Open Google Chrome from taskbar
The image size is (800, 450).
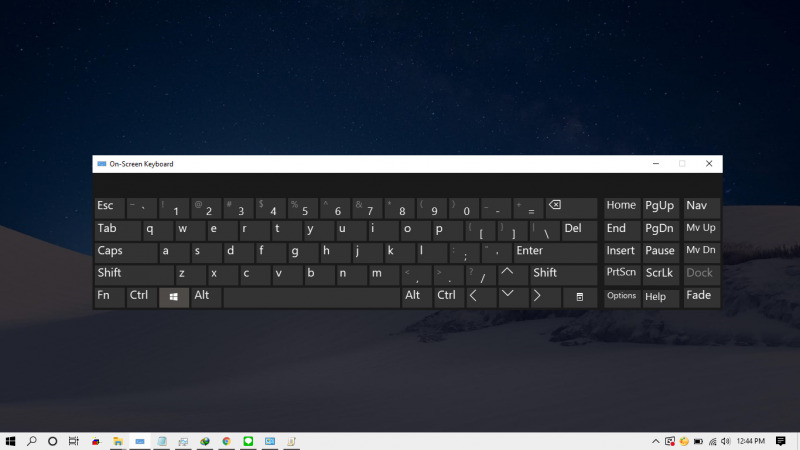(x=227, y=441)
